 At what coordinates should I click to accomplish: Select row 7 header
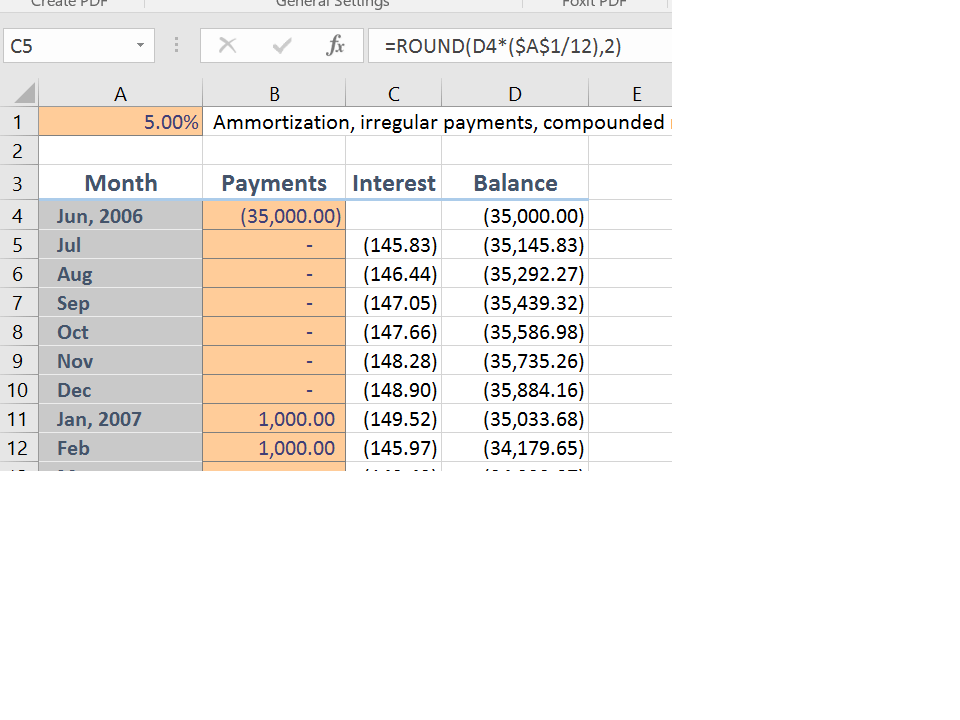point(18,302)
